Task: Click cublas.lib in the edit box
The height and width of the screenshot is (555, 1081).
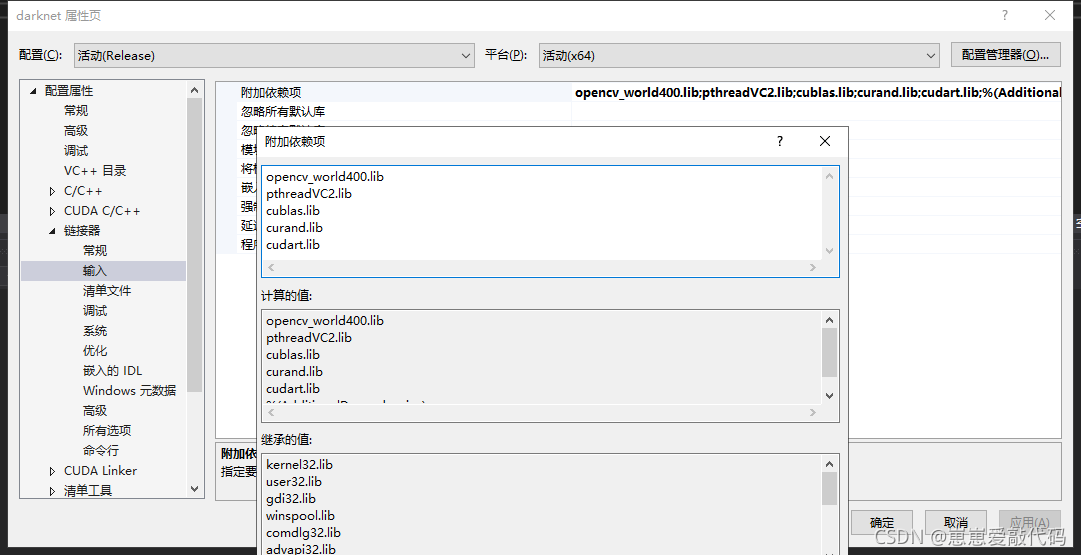Action: (293, 211)
